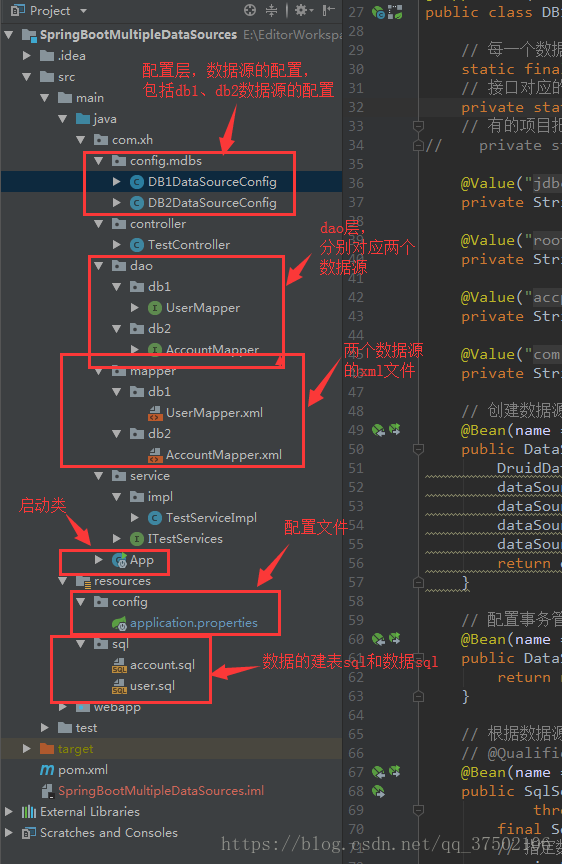Click the DB1DataSourceConfig class icon
This screenshot has width=562, height=864.
137,182
